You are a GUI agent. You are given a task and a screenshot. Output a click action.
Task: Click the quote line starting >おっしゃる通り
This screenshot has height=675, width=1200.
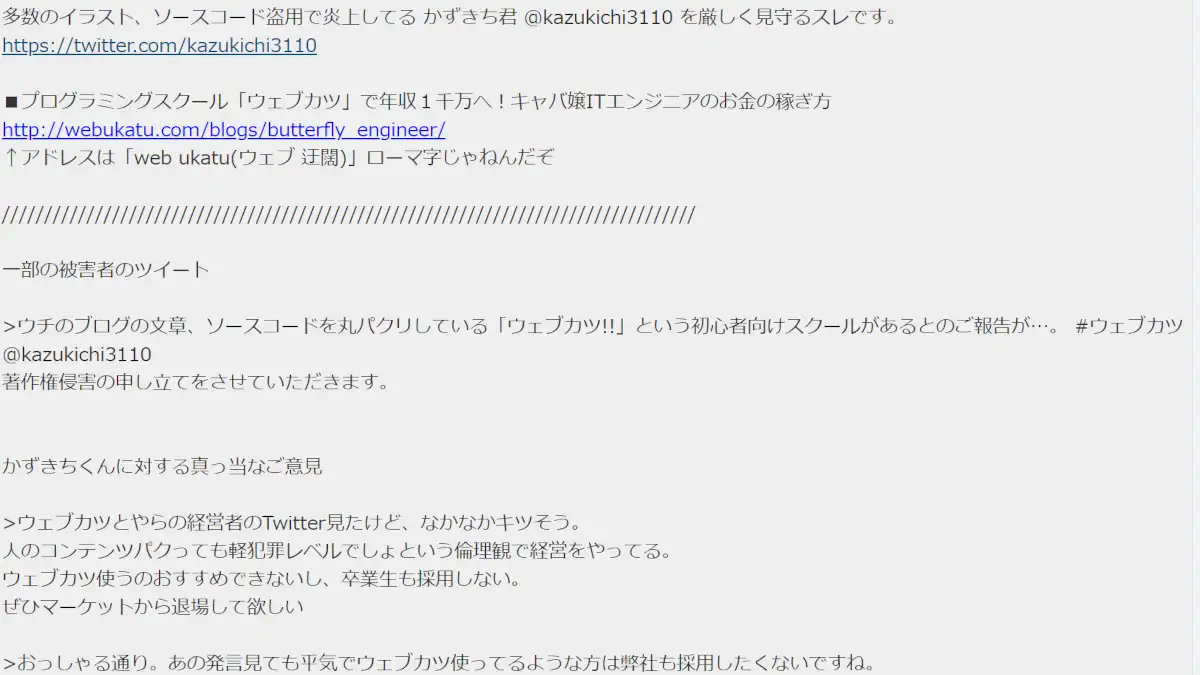[439, 663]
